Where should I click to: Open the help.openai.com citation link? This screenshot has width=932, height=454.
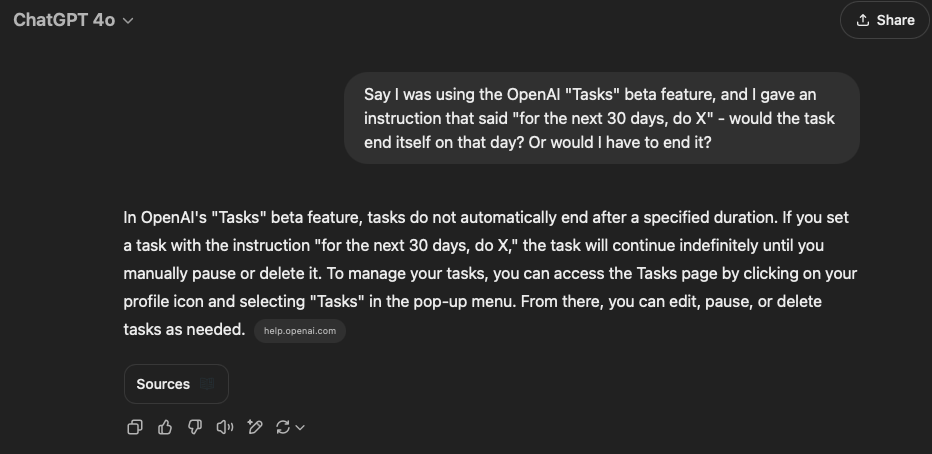tap(300, 331)
